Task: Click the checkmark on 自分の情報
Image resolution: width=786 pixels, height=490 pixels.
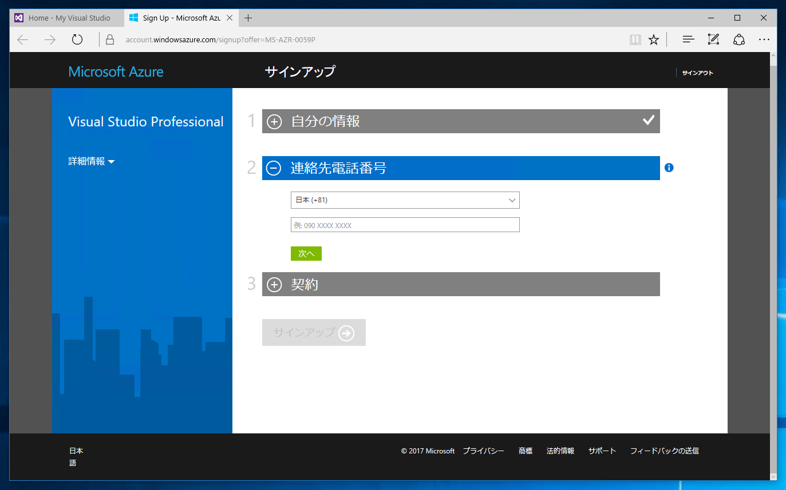Action: pos(649,120)
